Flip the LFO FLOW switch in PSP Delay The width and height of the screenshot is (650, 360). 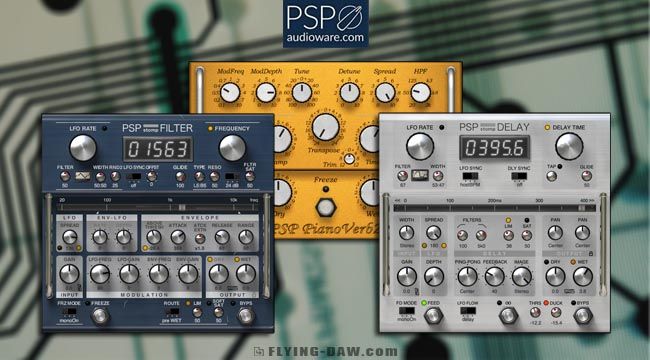click(468, 310)
